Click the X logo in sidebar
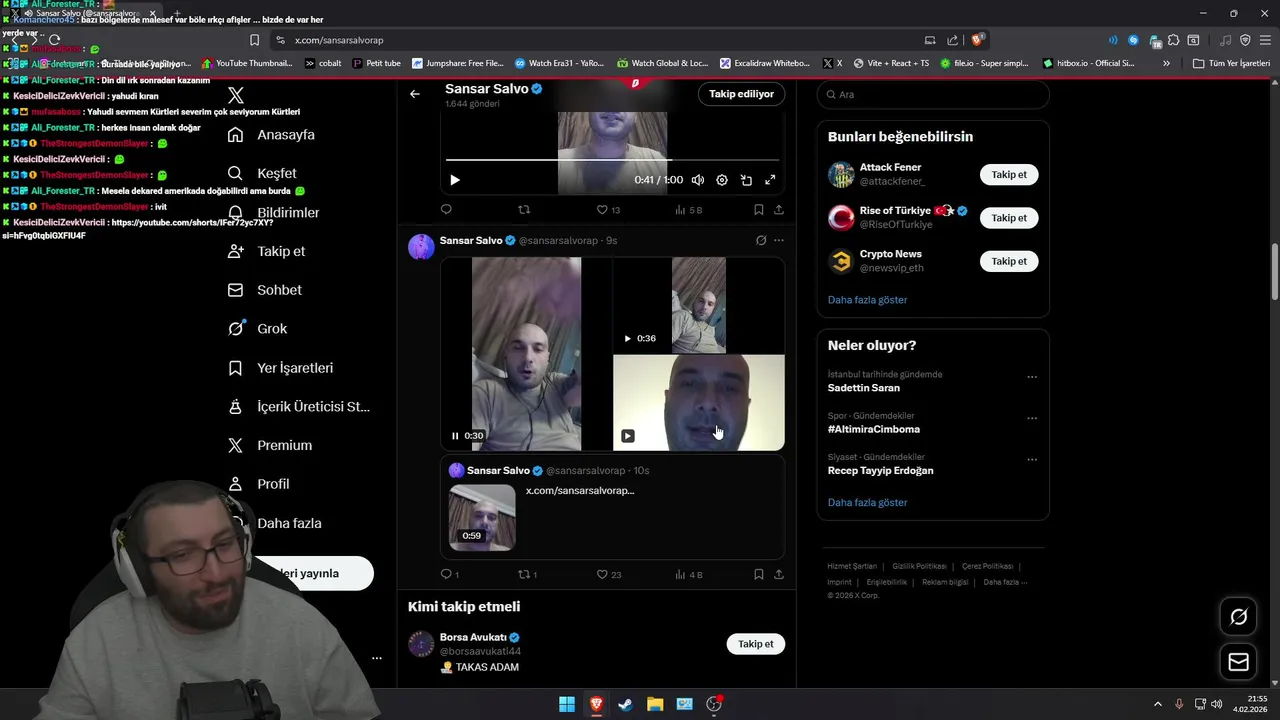1280x720 pixels. pos(236,95)
